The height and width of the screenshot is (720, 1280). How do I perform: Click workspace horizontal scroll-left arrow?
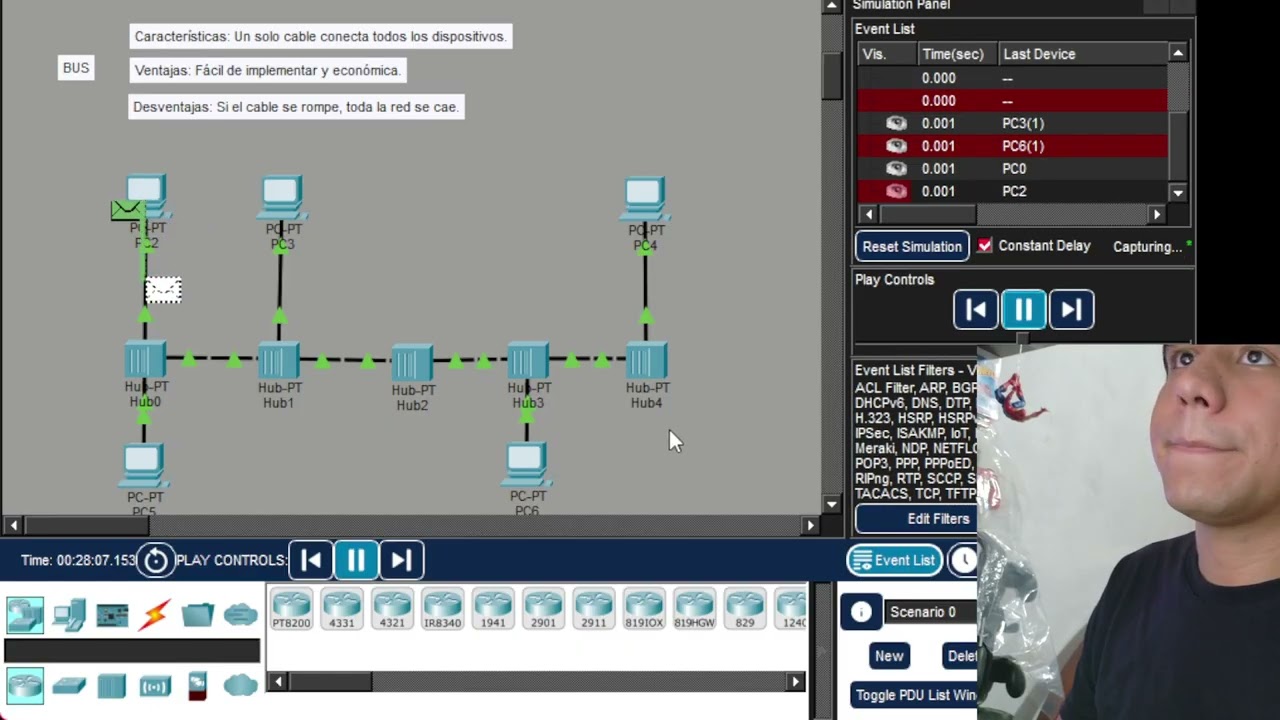point(13,525)
